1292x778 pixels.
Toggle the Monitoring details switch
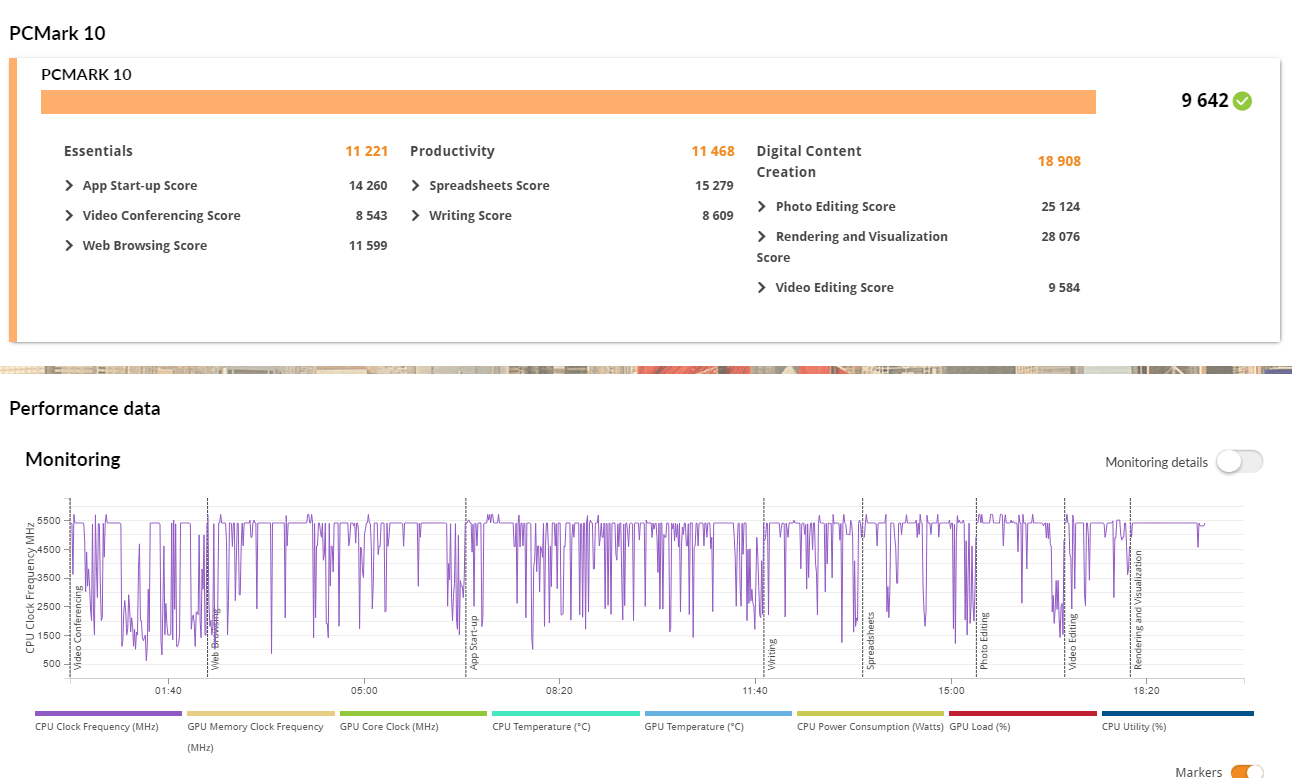coord(1239,462)
